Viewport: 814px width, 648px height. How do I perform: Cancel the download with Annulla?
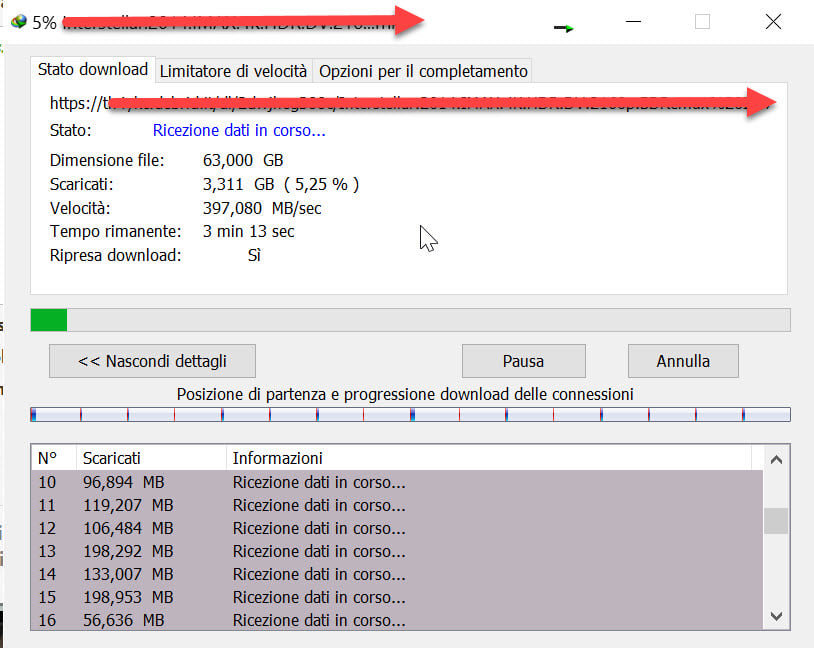pos(683,361)
